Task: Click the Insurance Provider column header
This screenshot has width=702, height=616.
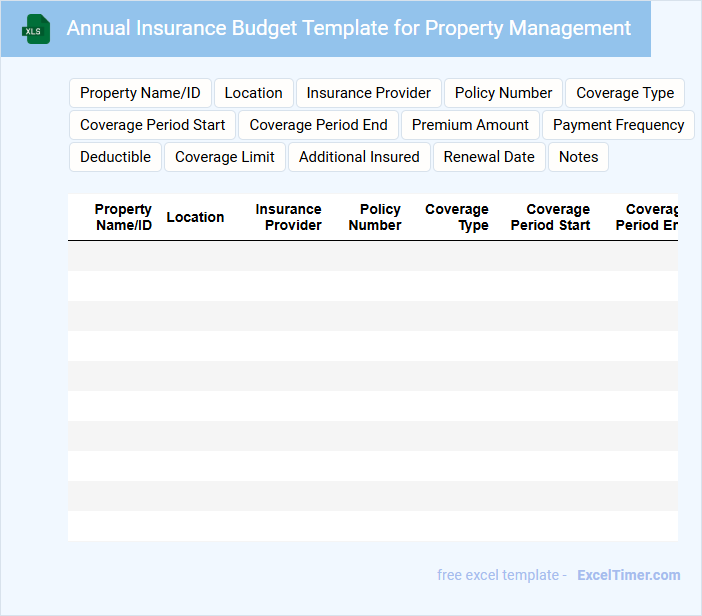Action: click(288, 217)
